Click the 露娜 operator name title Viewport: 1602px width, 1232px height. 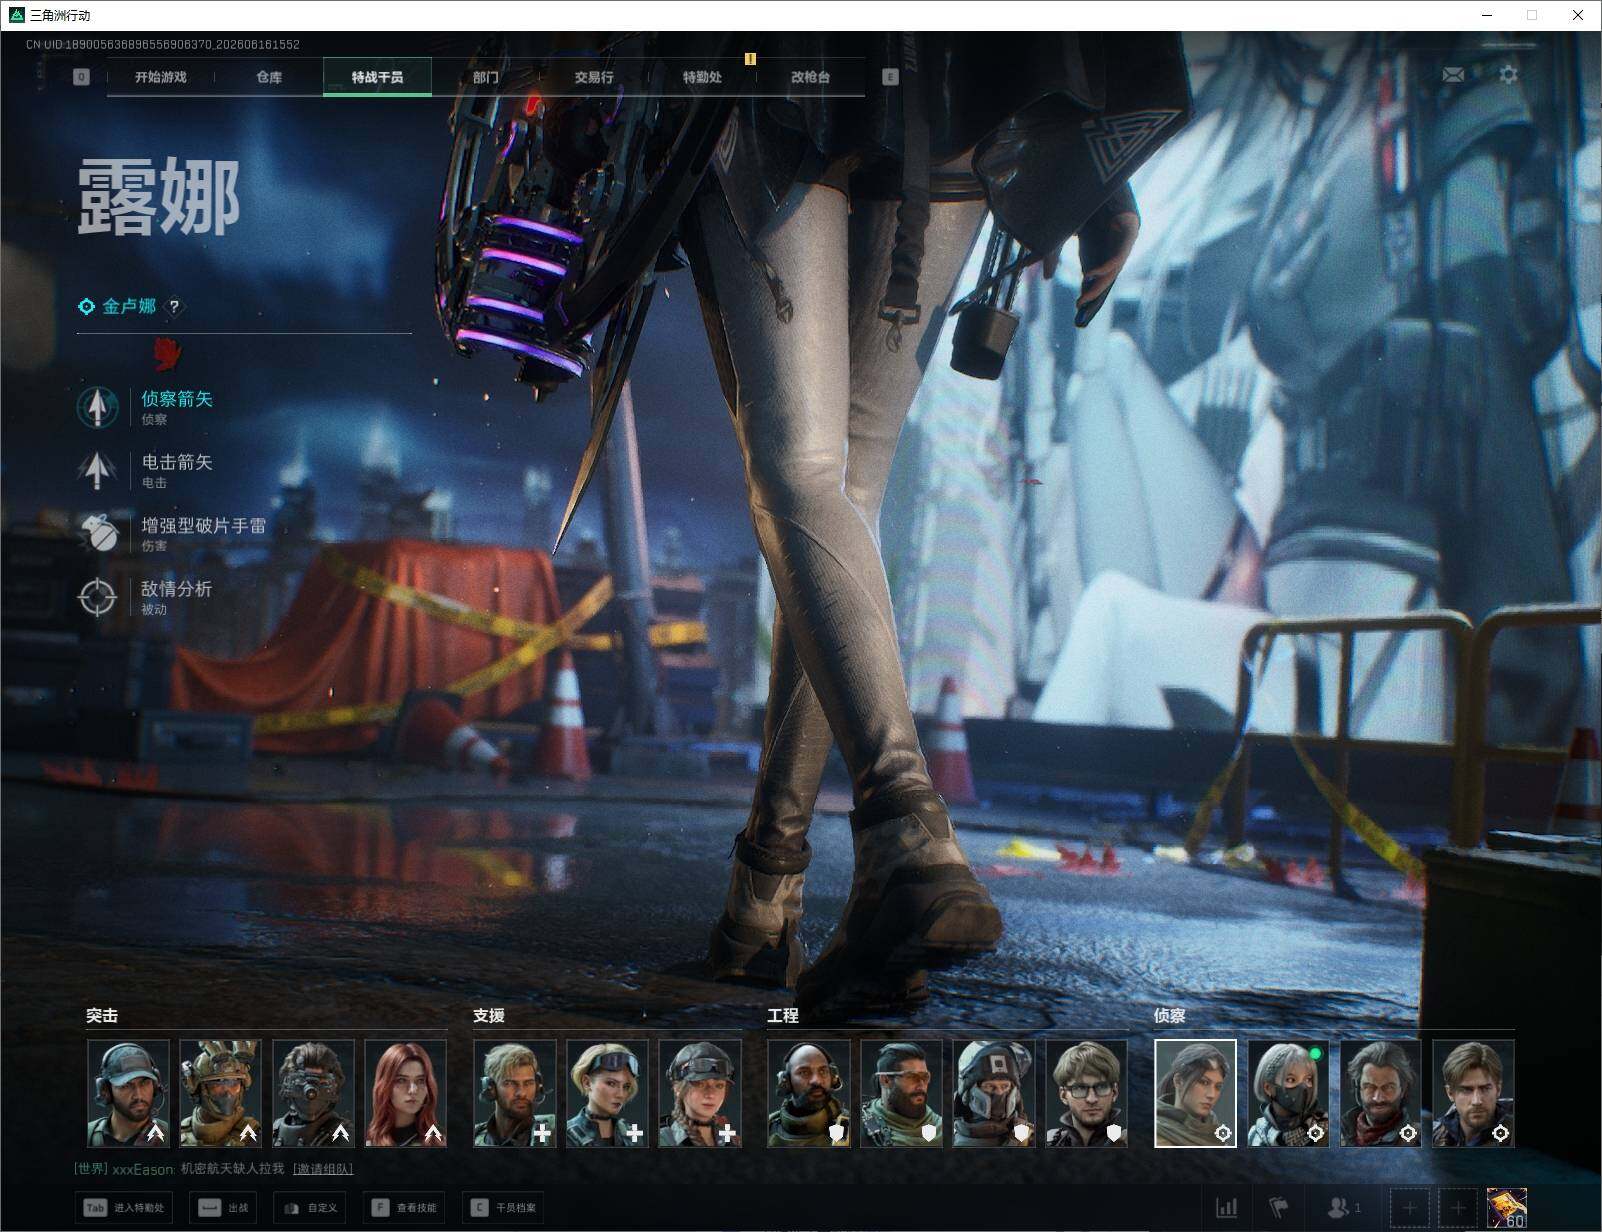pyautogui.click(x=159, y=197)
